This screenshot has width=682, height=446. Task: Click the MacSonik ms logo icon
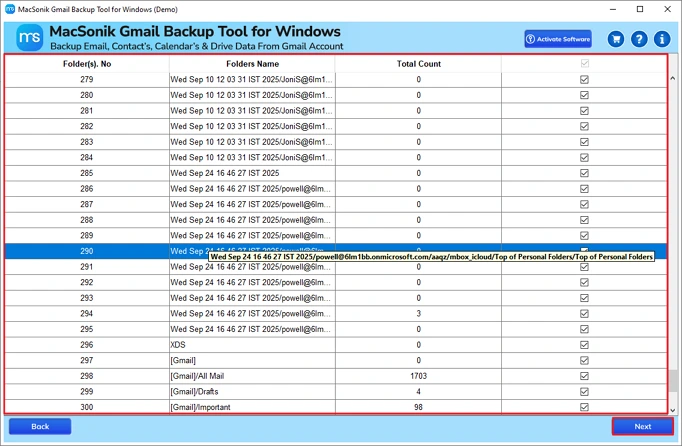[x=30, y=37]
